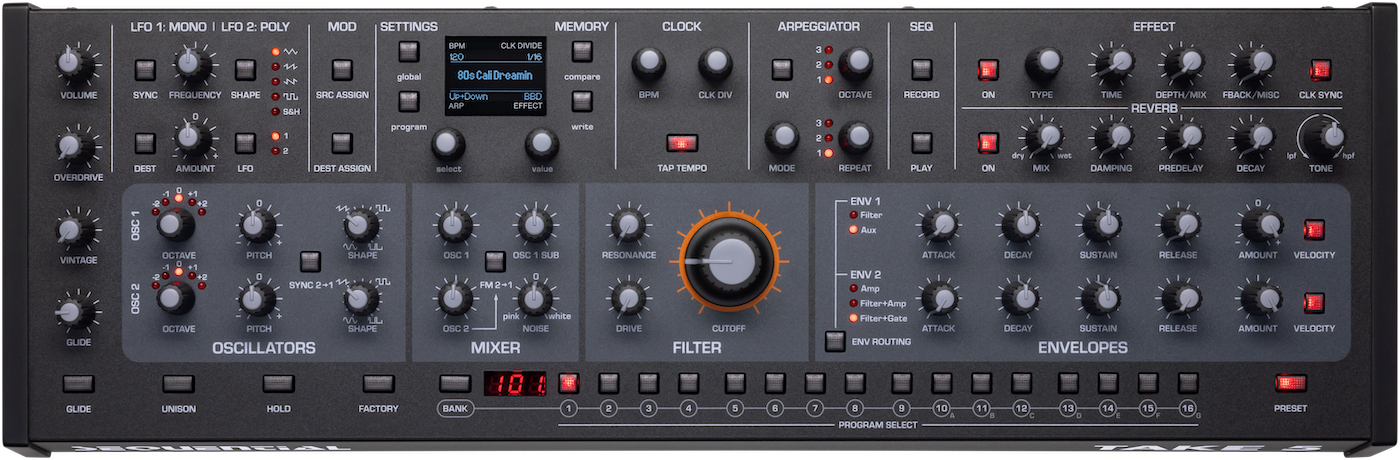
Task: Click the sequencer RECORD button
Action: pos(921,69)
